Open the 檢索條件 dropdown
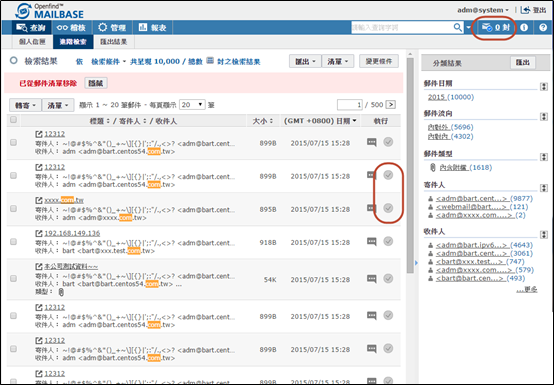Image resolution: width=554 pixels, height=385 pixels. click(108, 62)
